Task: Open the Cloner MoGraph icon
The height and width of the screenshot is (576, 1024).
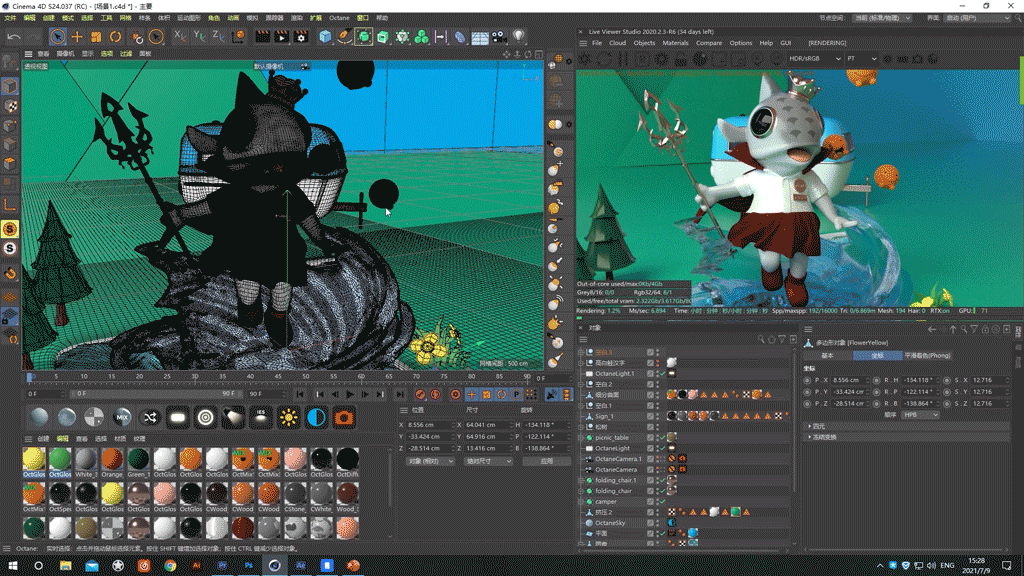Action: [422, 37]
